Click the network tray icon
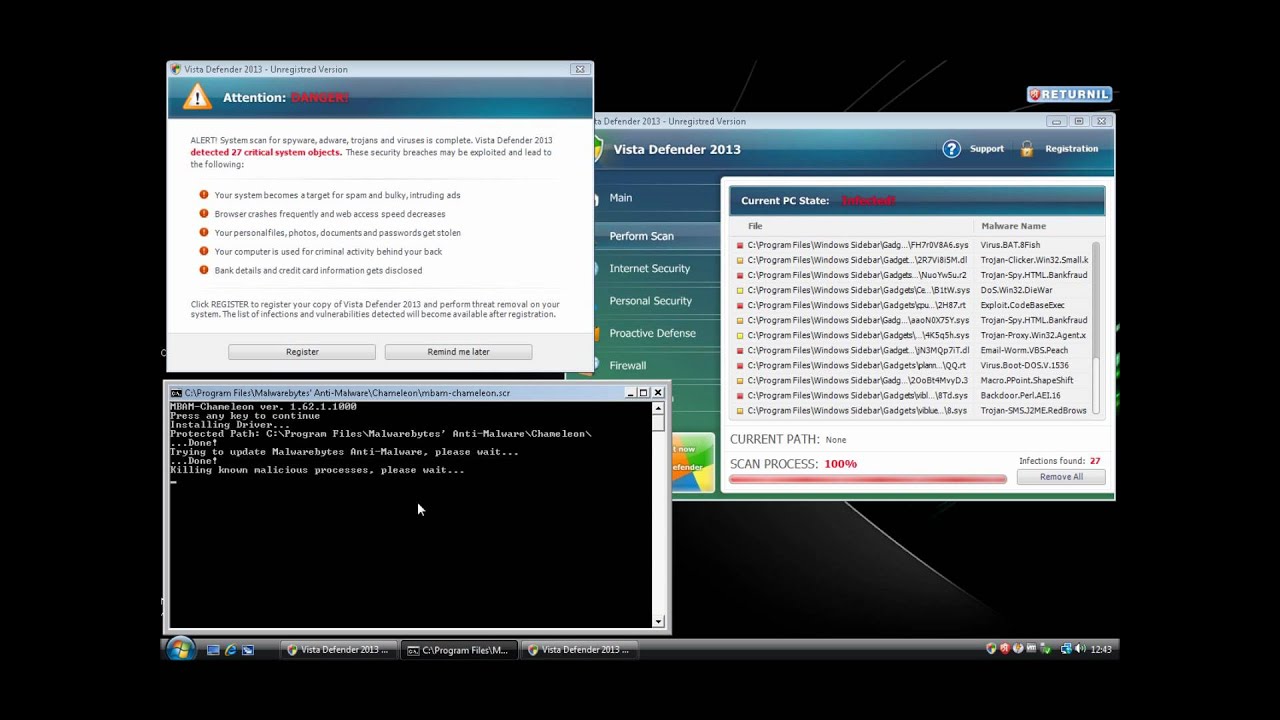 point(1066,649)
